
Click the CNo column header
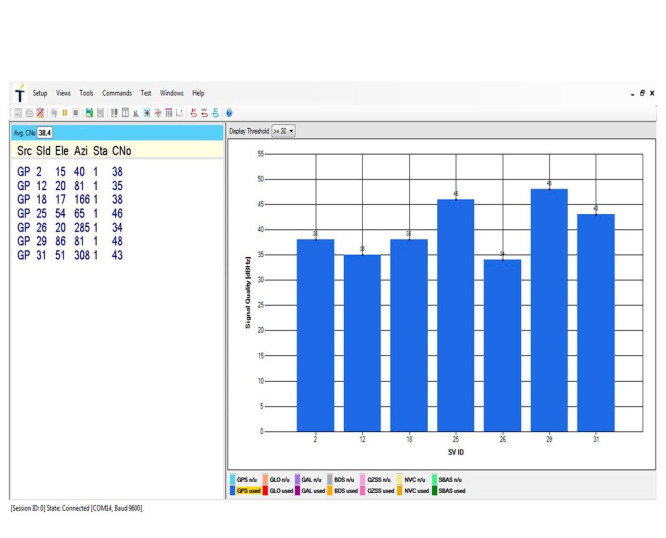(121, 151)
